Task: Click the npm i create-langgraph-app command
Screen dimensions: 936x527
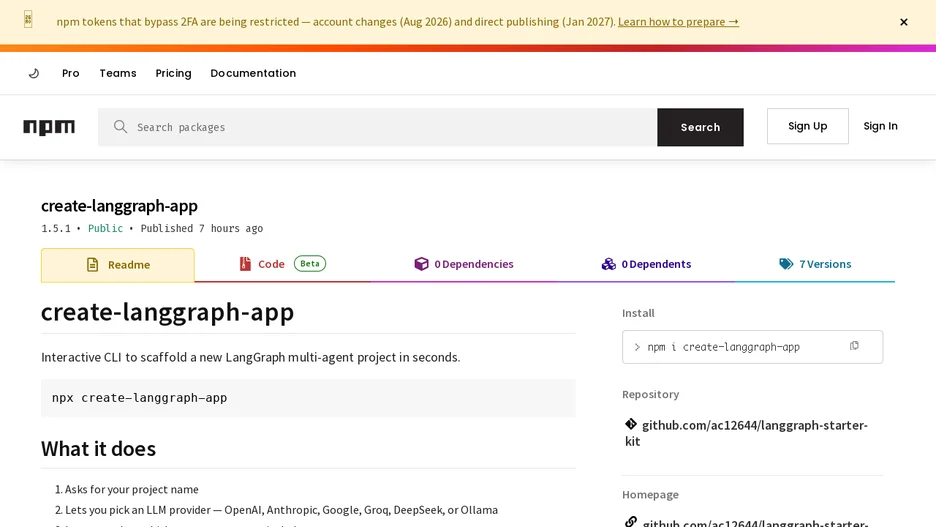Action: (723, 347)
